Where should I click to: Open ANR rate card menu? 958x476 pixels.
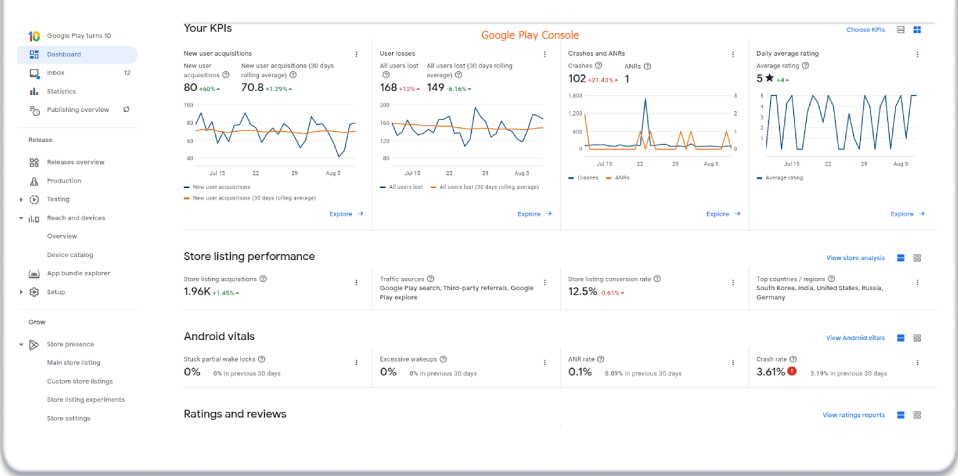pyautogui.click(x=733, y=363)
